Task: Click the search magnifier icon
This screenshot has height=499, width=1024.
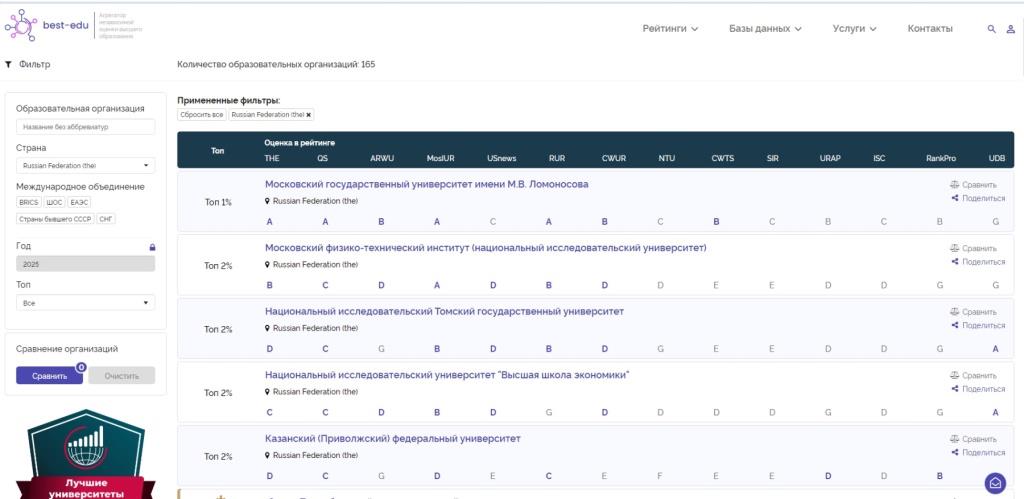Action: (991, 29)
